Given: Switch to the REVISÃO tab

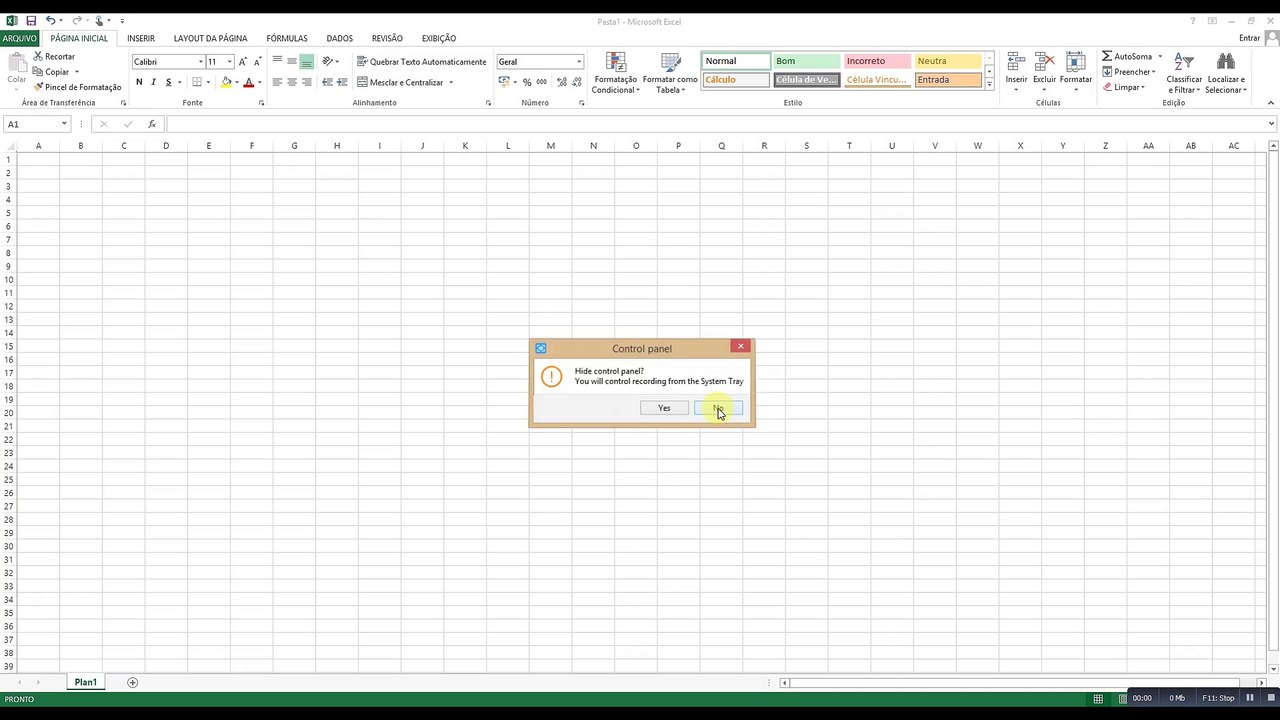Looking at the screenshot, I should (x=387, y=38).
